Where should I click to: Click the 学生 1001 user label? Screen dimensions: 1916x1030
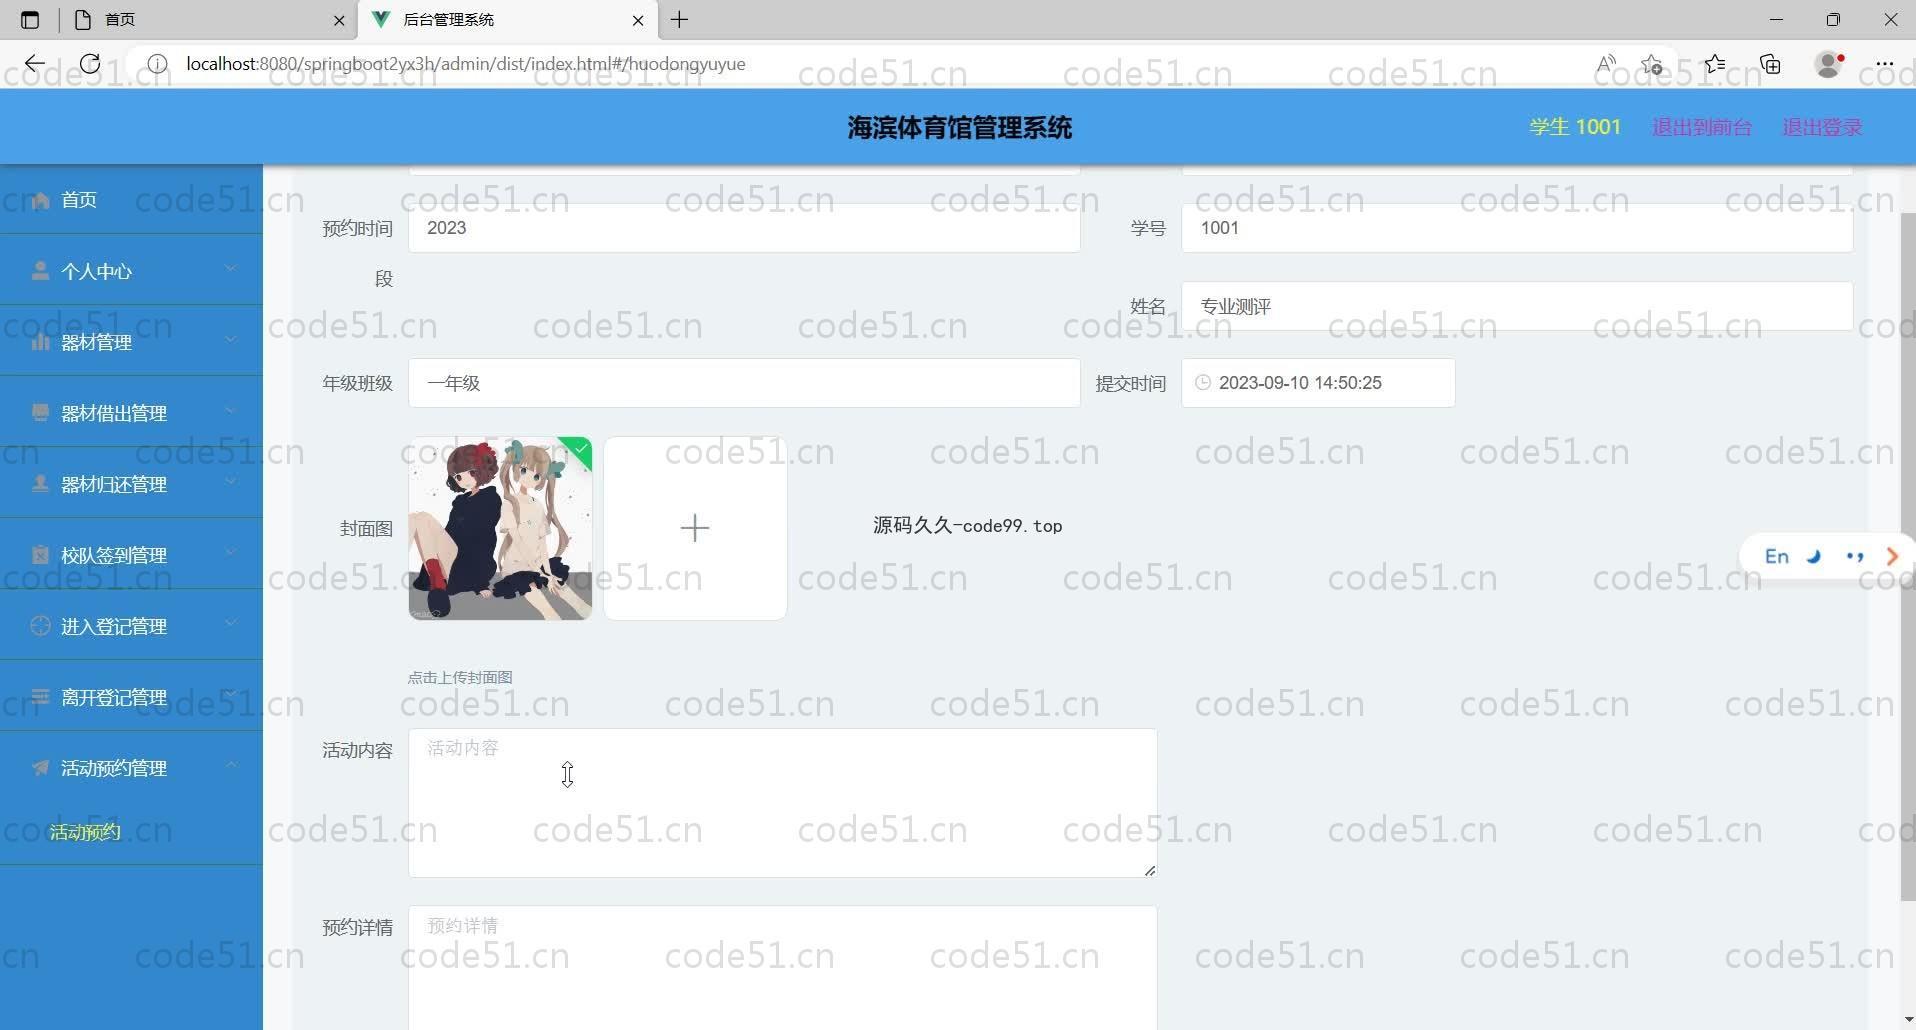1575,127
